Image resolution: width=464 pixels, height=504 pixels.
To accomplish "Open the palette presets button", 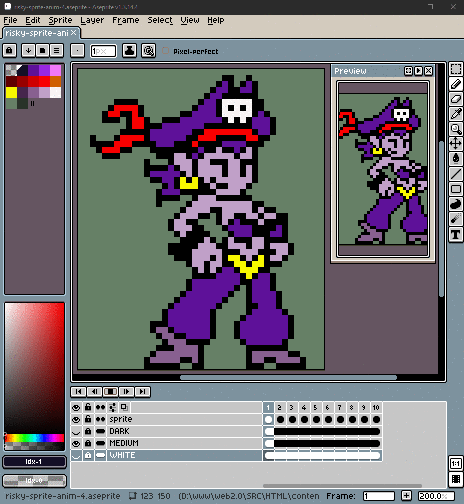I will coord(42,51).
